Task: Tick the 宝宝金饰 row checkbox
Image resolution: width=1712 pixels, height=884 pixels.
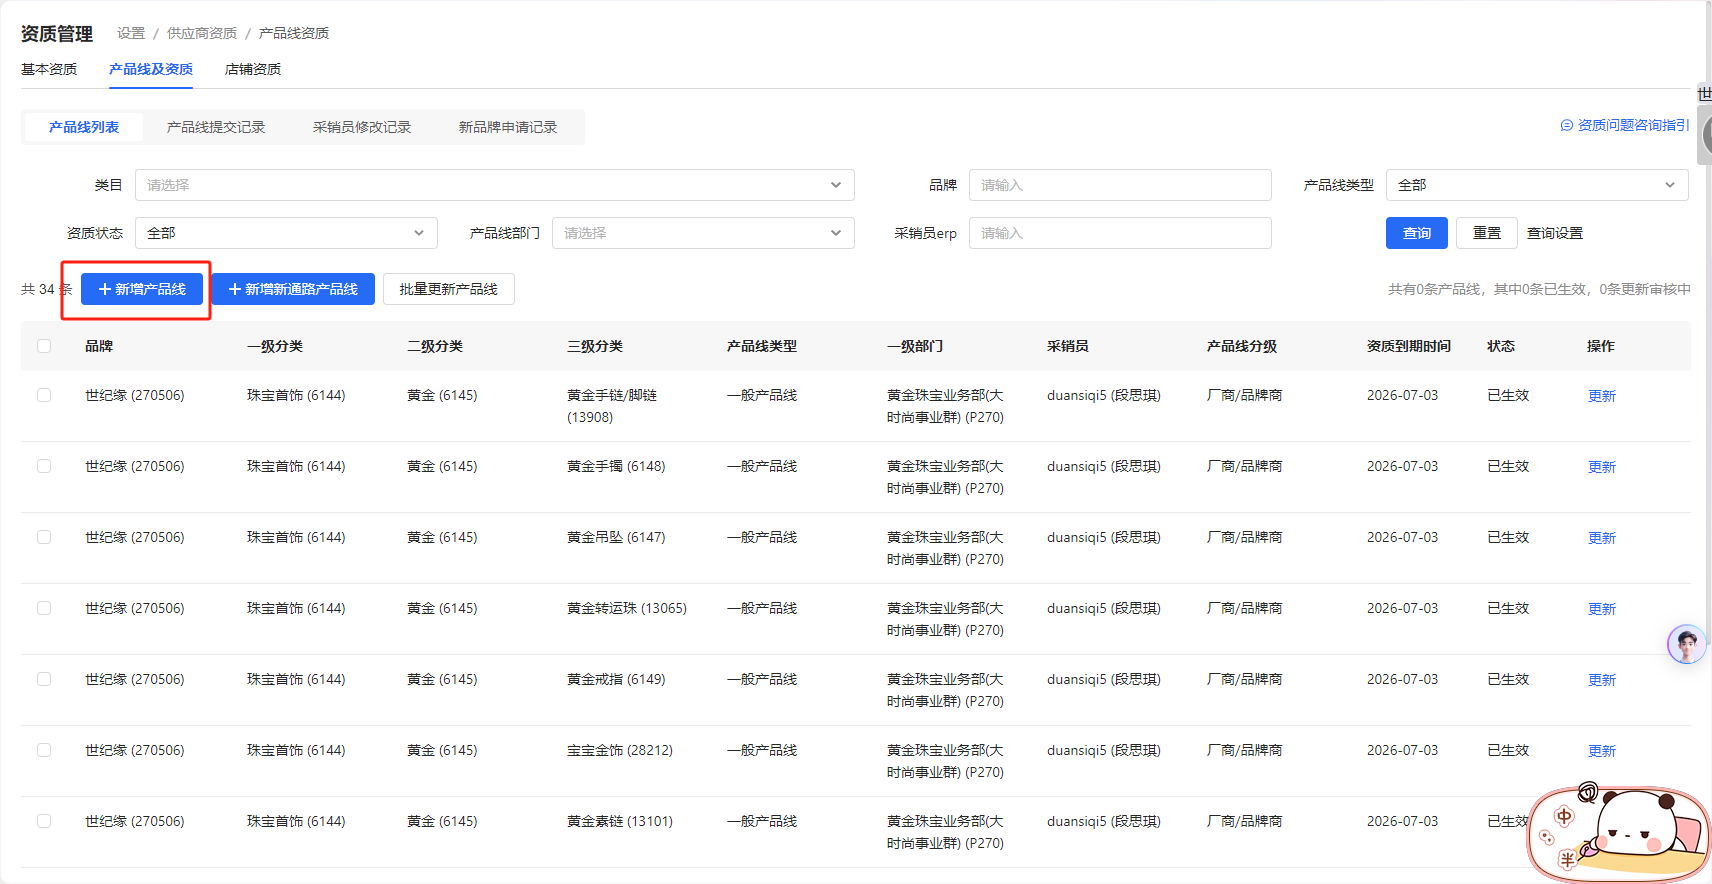Action: pyautogui.click(x=44, y=750)
